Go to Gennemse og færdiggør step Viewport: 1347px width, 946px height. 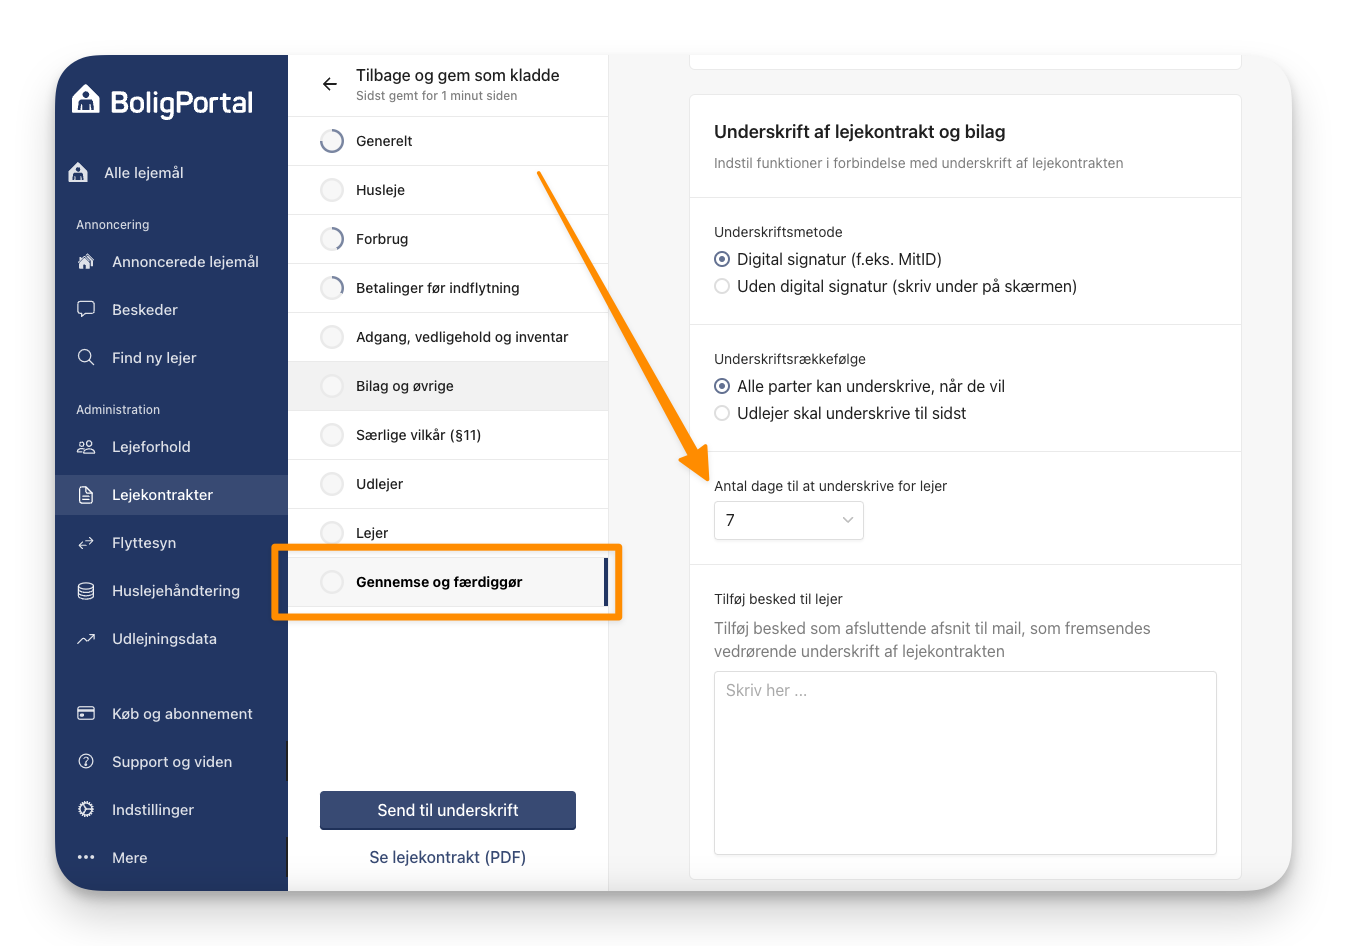pos(448,582)
